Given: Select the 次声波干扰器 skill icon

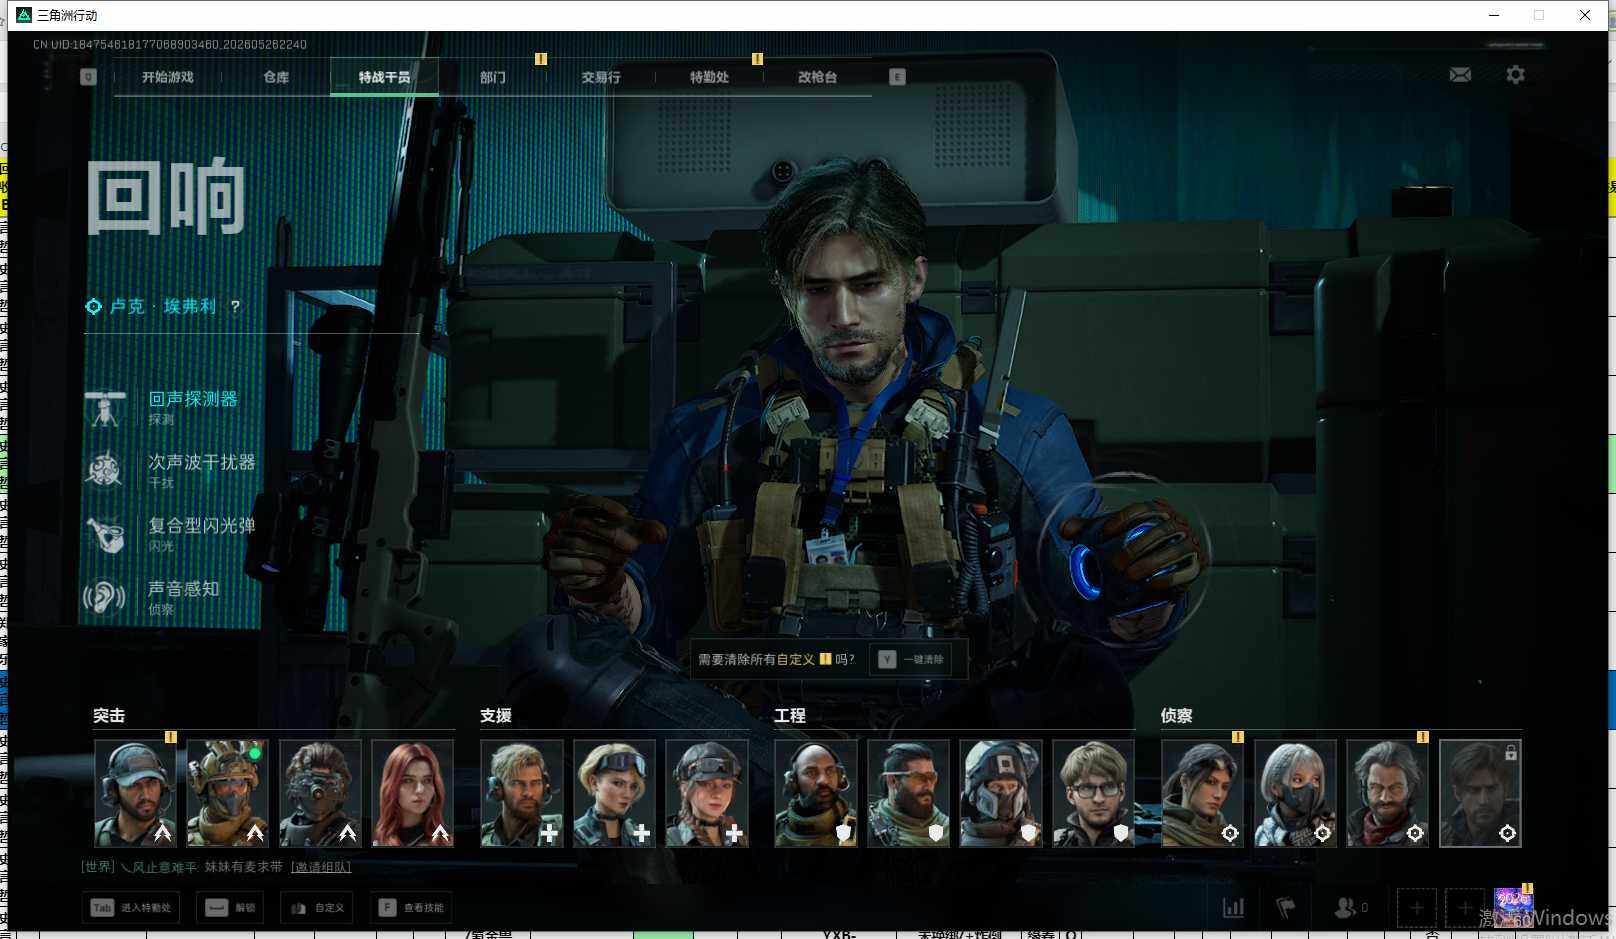Looking at the screenshot, I should click(x=105, y=471).
